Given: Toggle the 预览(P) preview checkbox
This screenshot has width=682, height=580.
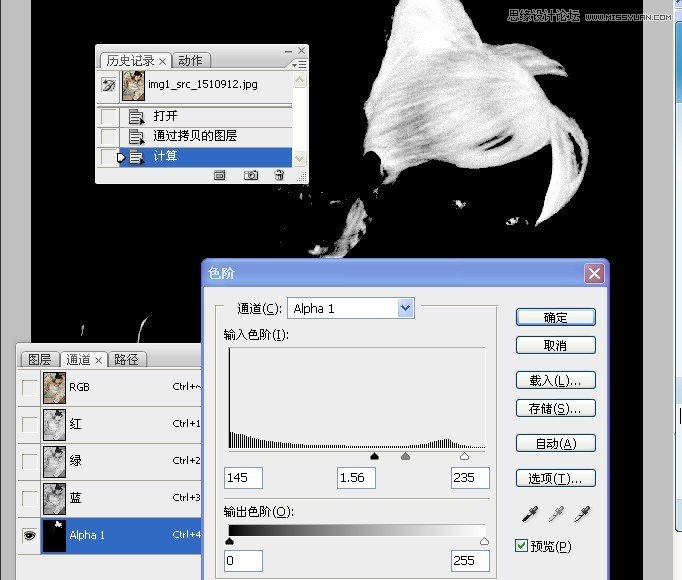Looking at the screenshot, I should [521, 546].
